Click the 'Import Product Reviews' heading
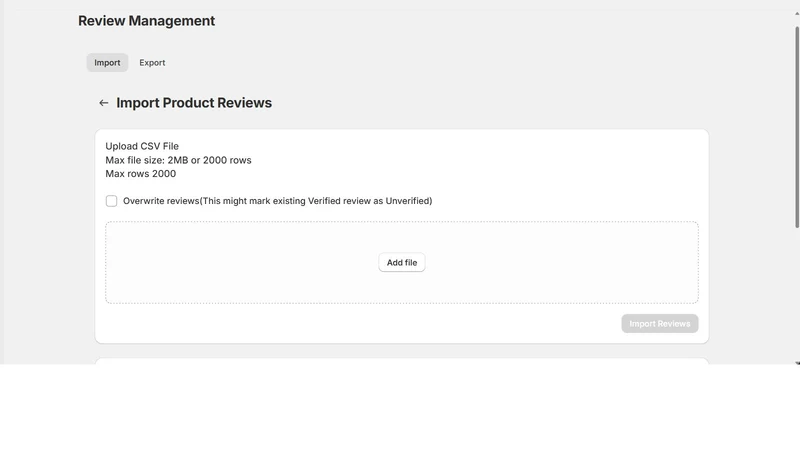The image size is (800, 450). coord(194,103)
